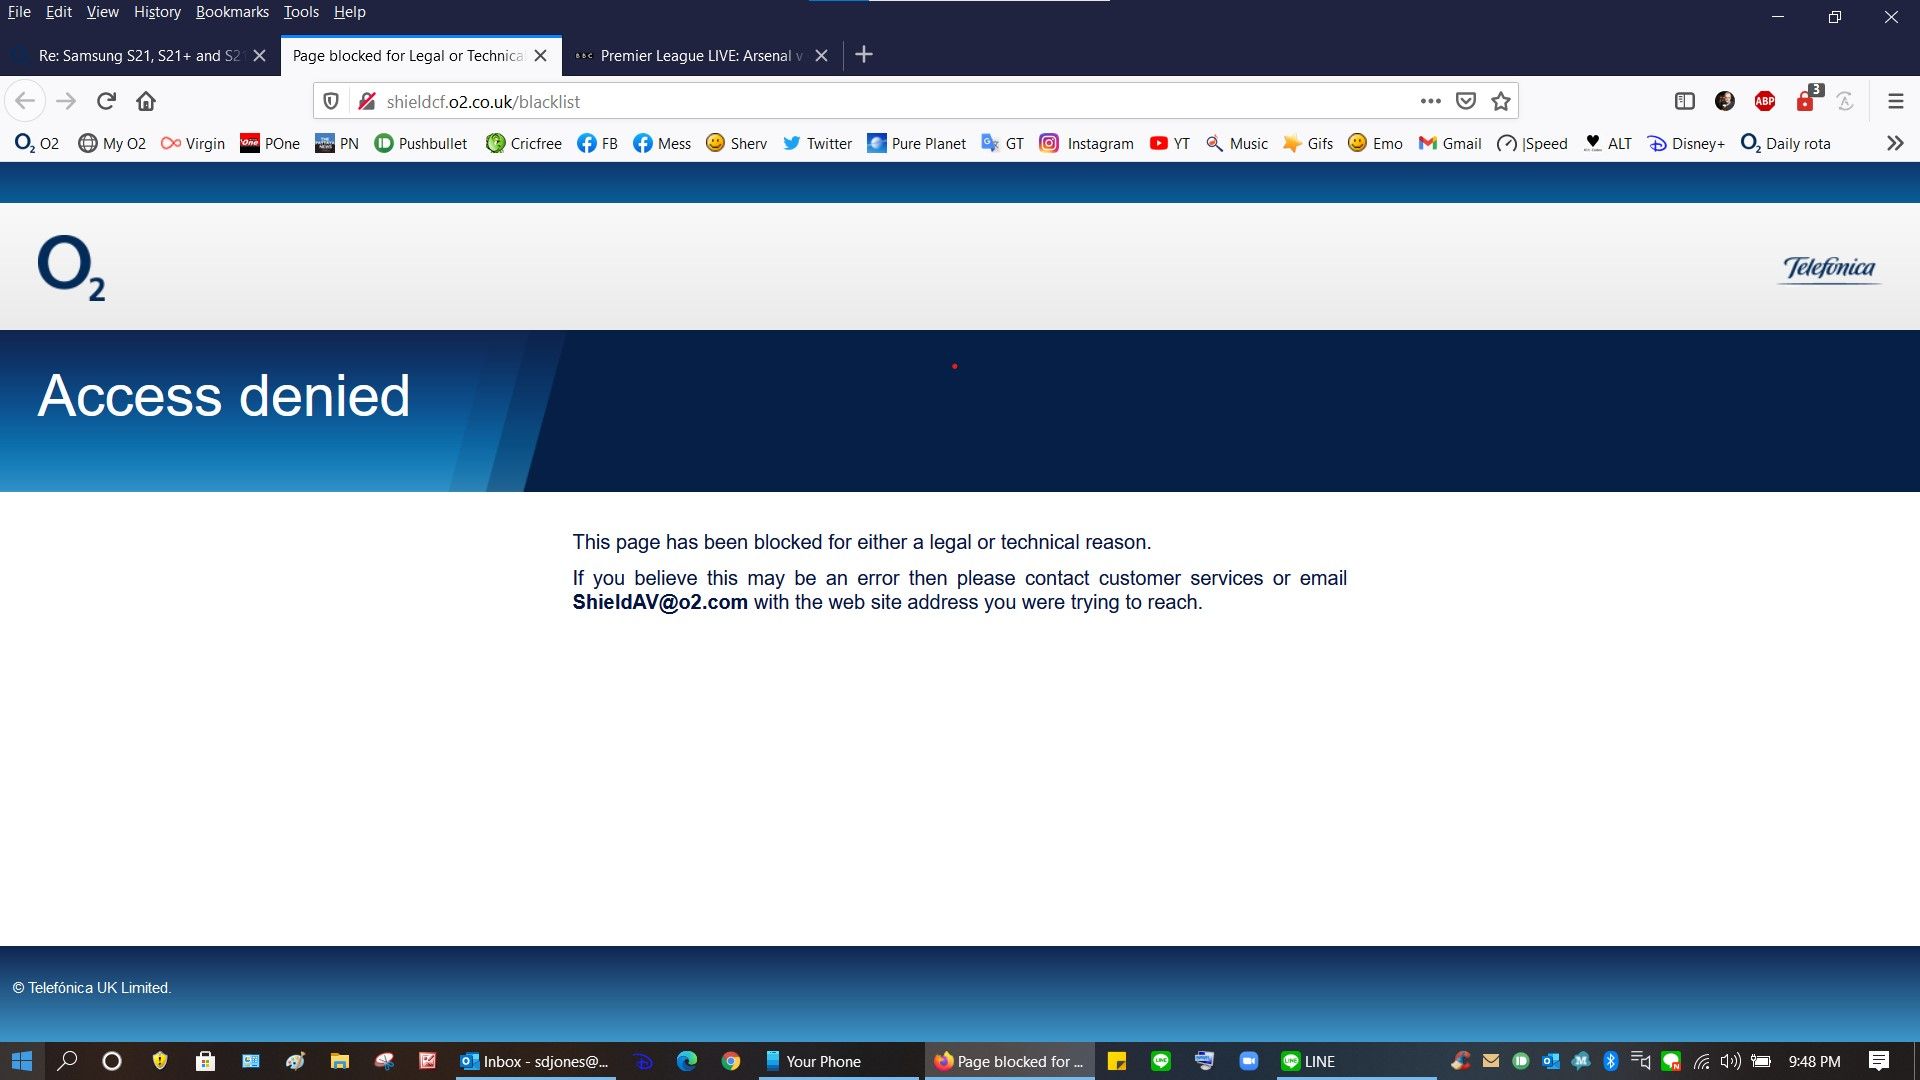The image size is (1920, 1080).
Task: Go to the Firefox home page
Action: pyautogui.click(x=146, y=101)
